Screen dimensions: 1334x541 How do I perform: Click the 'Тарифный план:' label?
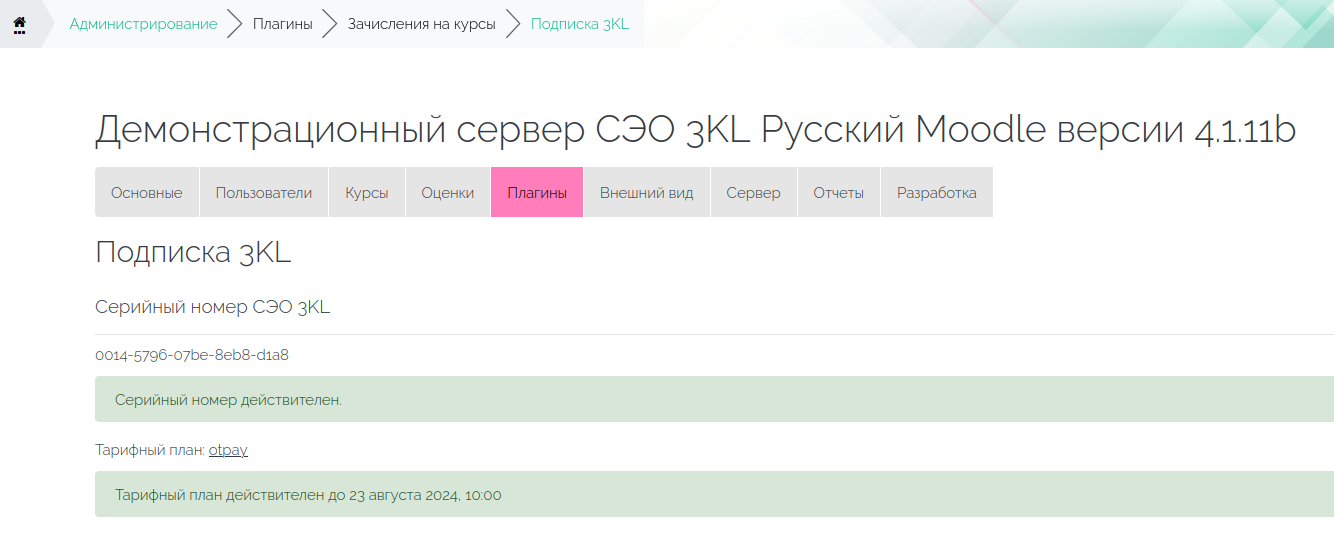[x=150, y=450]
